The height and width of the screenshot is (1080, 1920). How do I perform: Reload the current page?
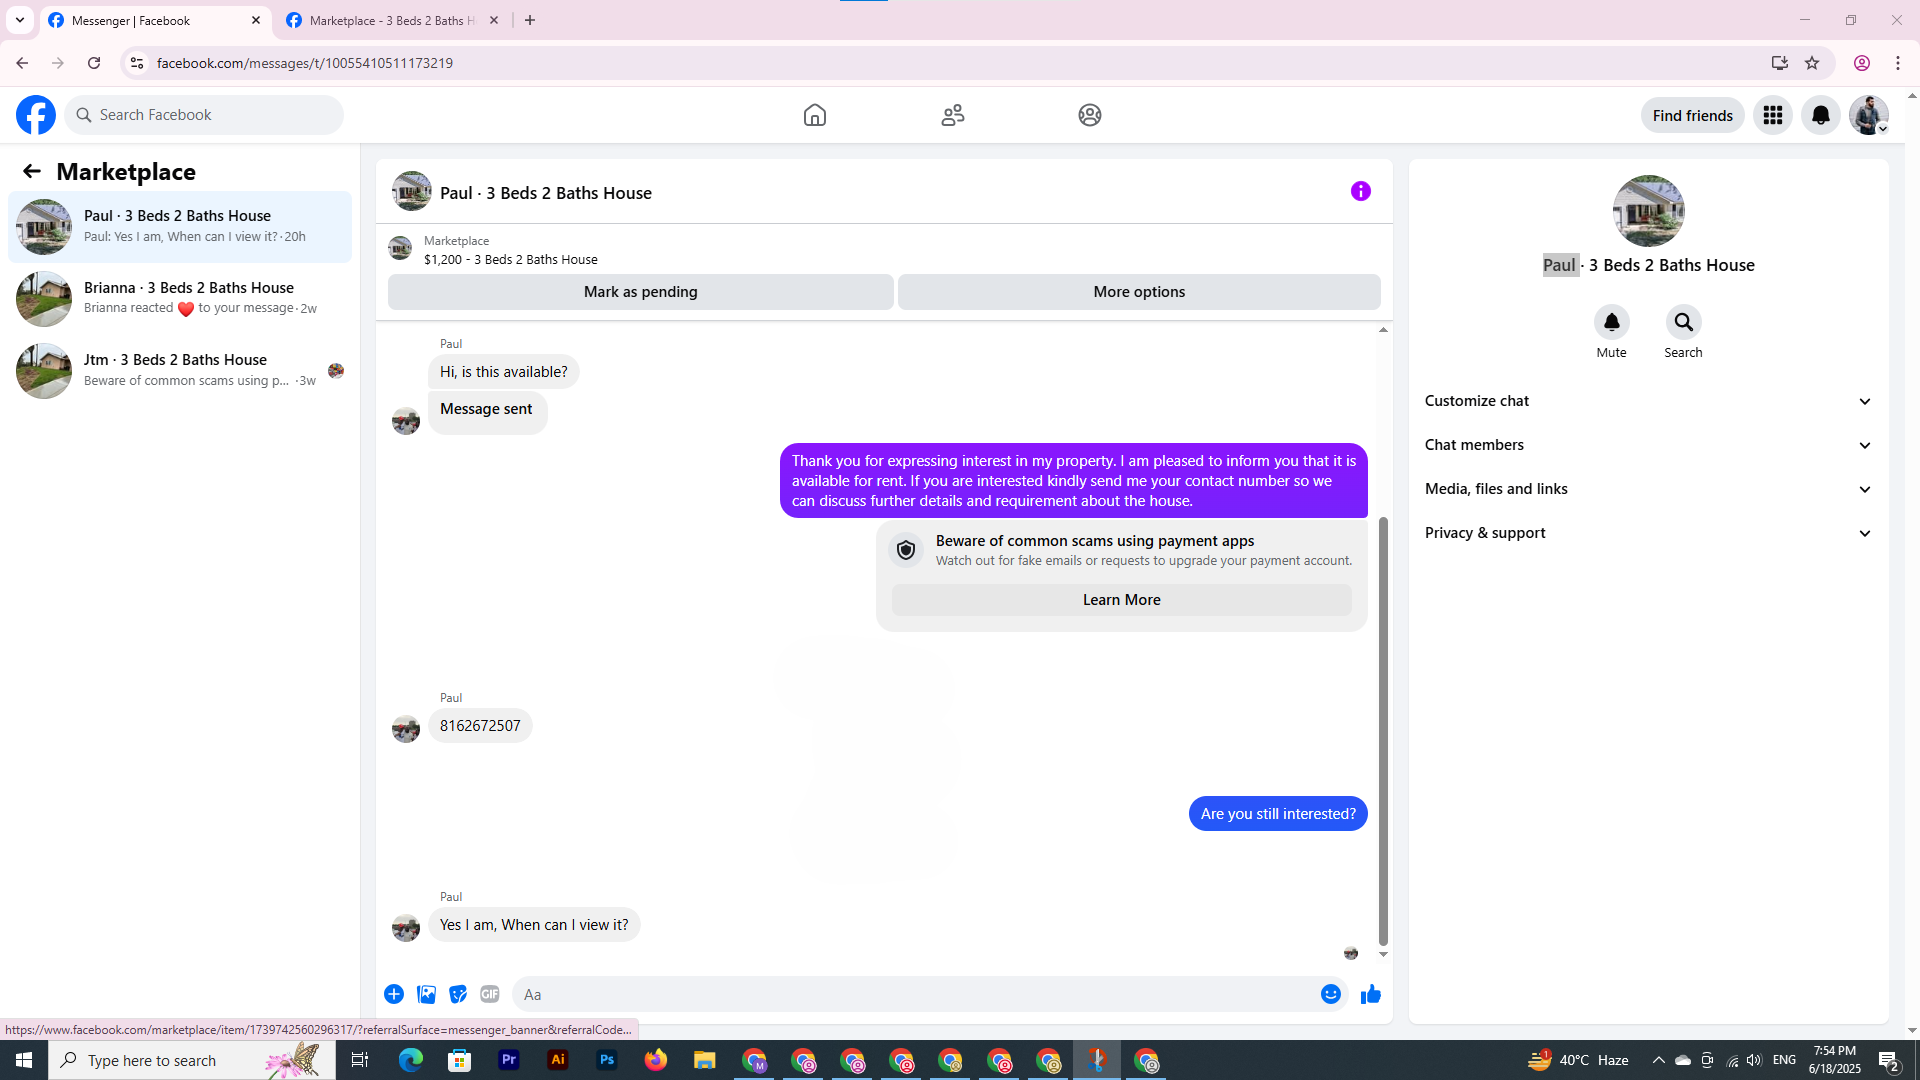pos(94,63)
